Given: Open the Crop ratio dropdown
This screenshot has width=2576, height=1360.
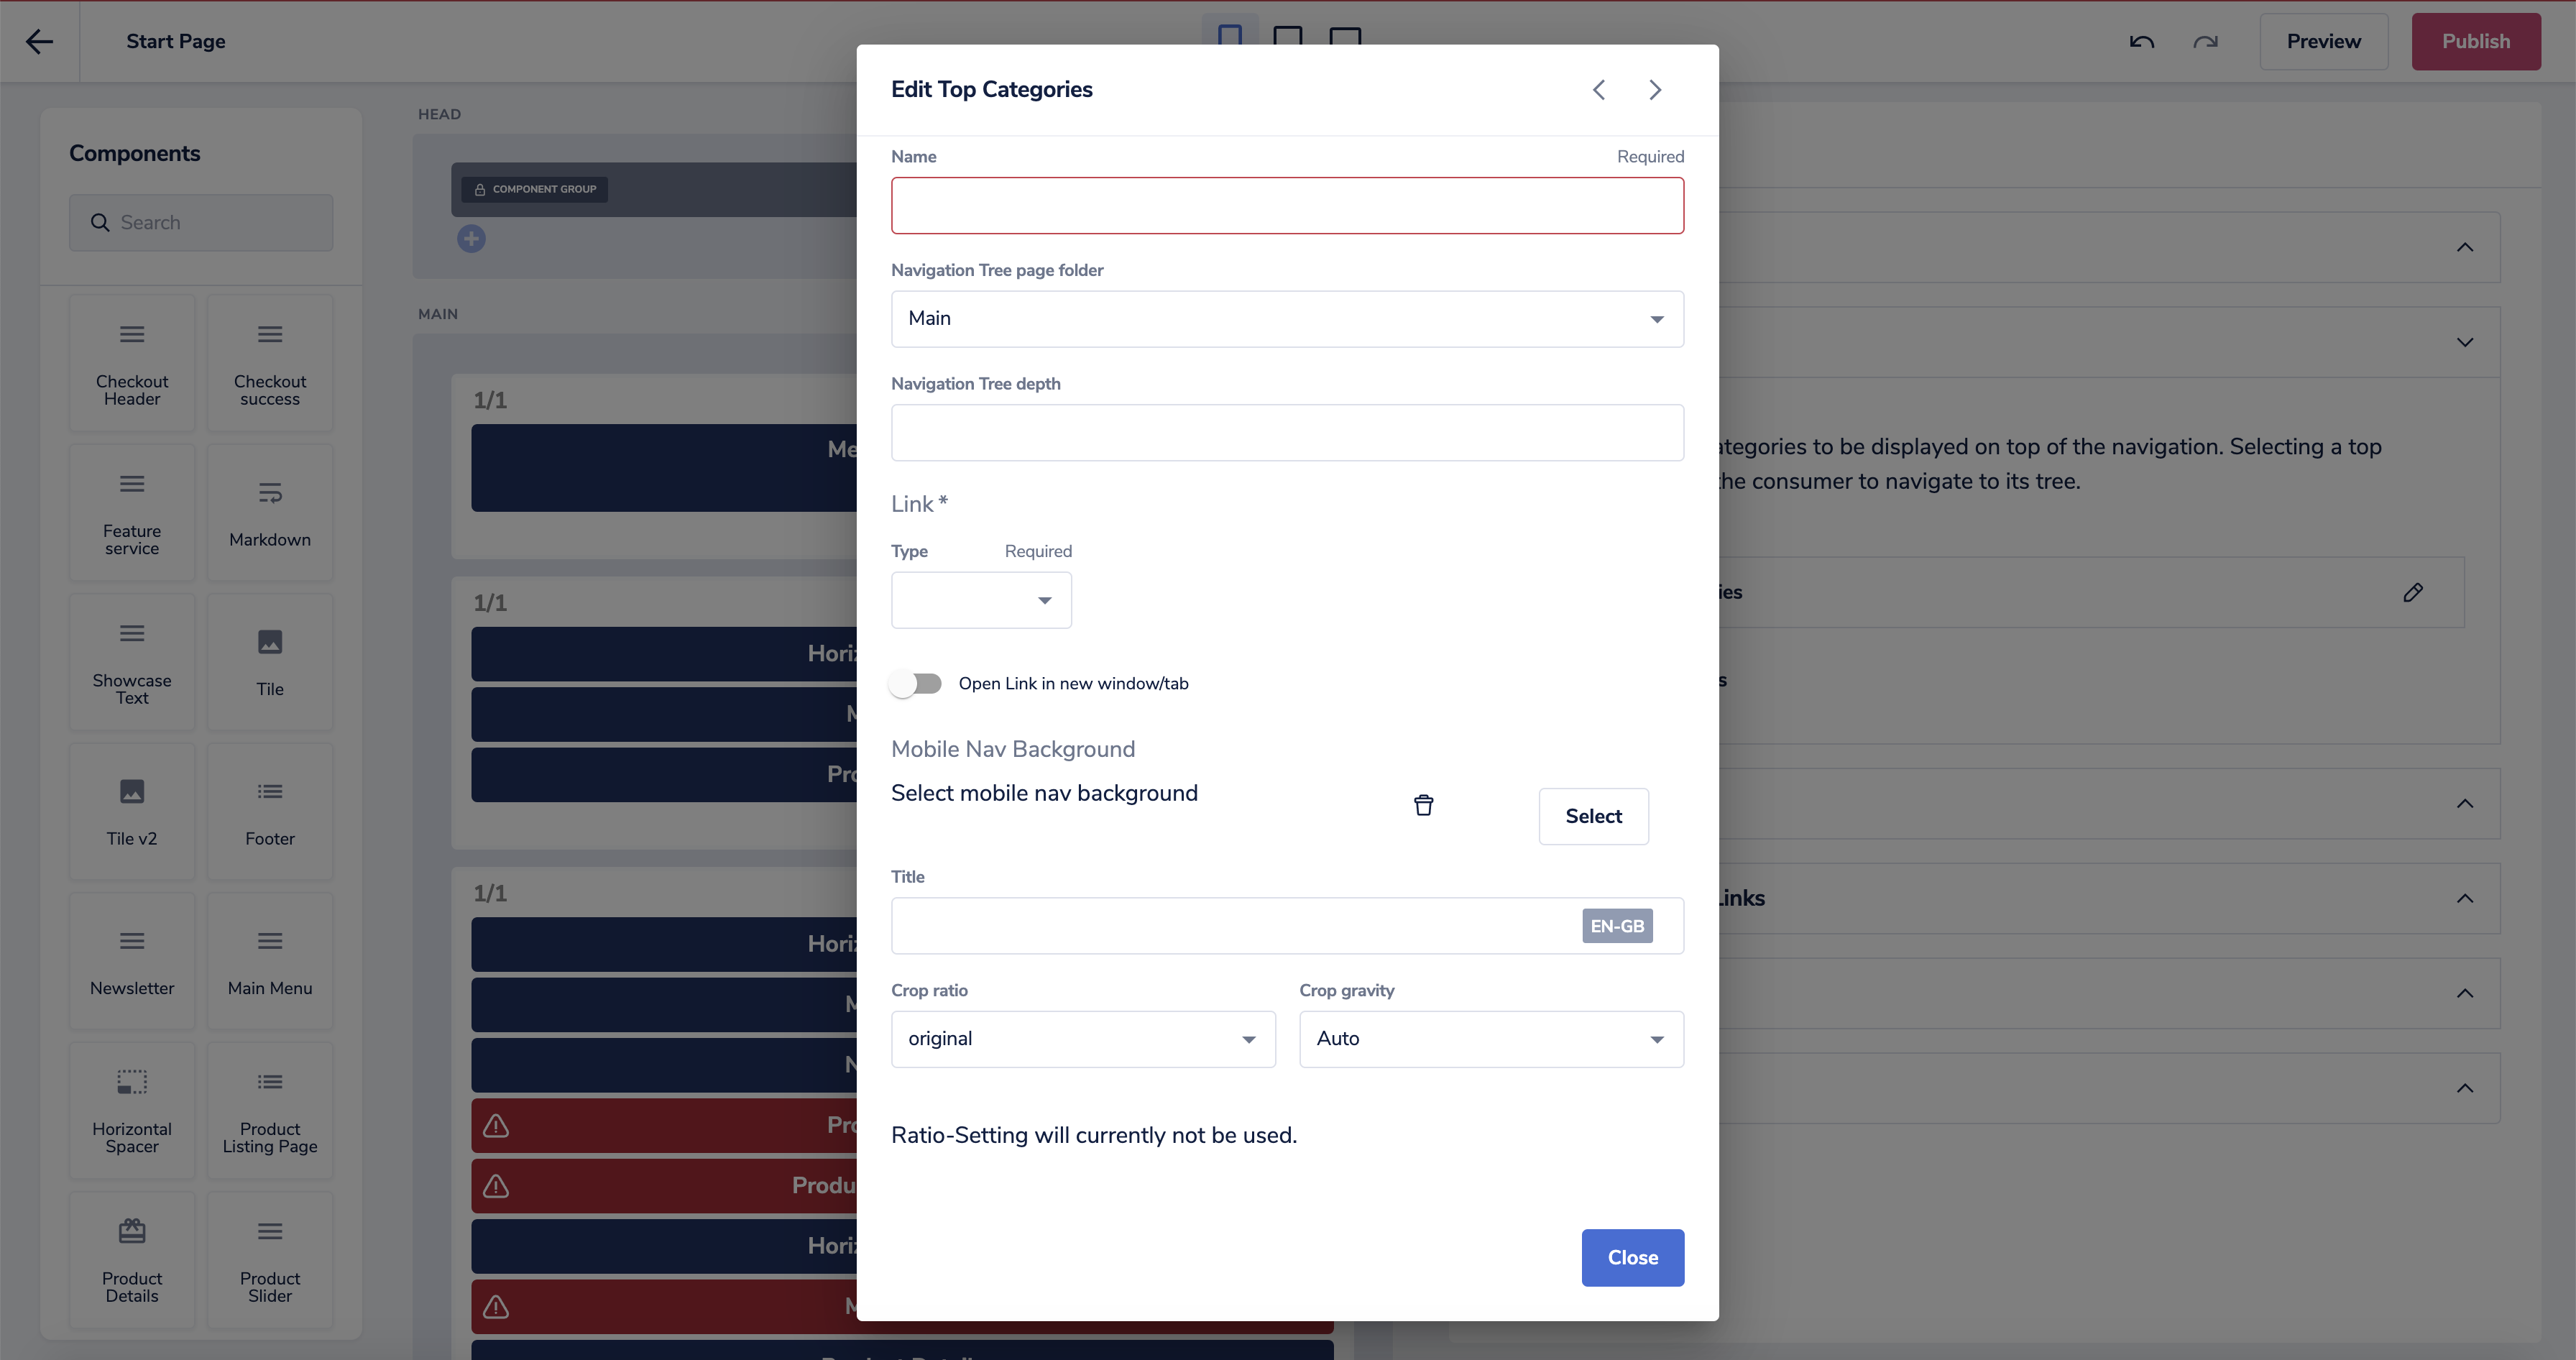Looking at the screenshot, I should pos(1083,1039).
